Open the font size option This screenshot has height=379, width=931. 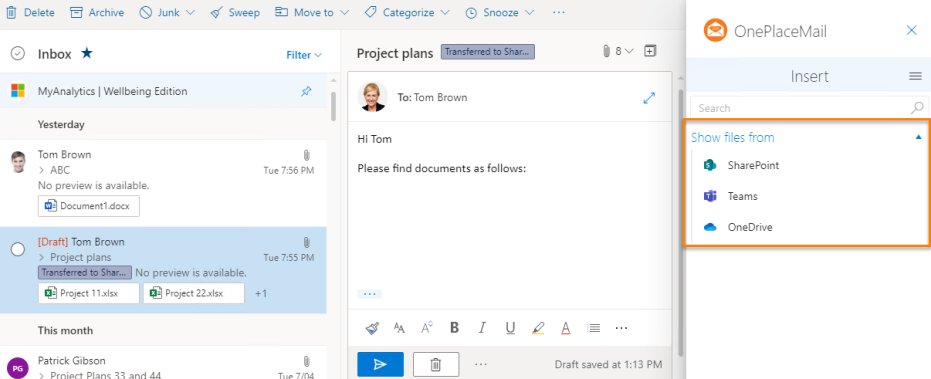[x=400, y=328]
